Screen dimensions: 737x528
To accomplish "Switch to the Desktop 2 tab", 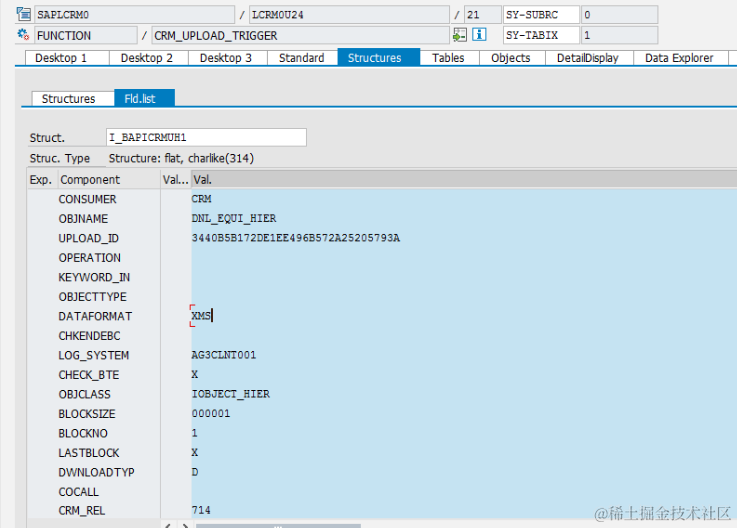I will [149, 58].
